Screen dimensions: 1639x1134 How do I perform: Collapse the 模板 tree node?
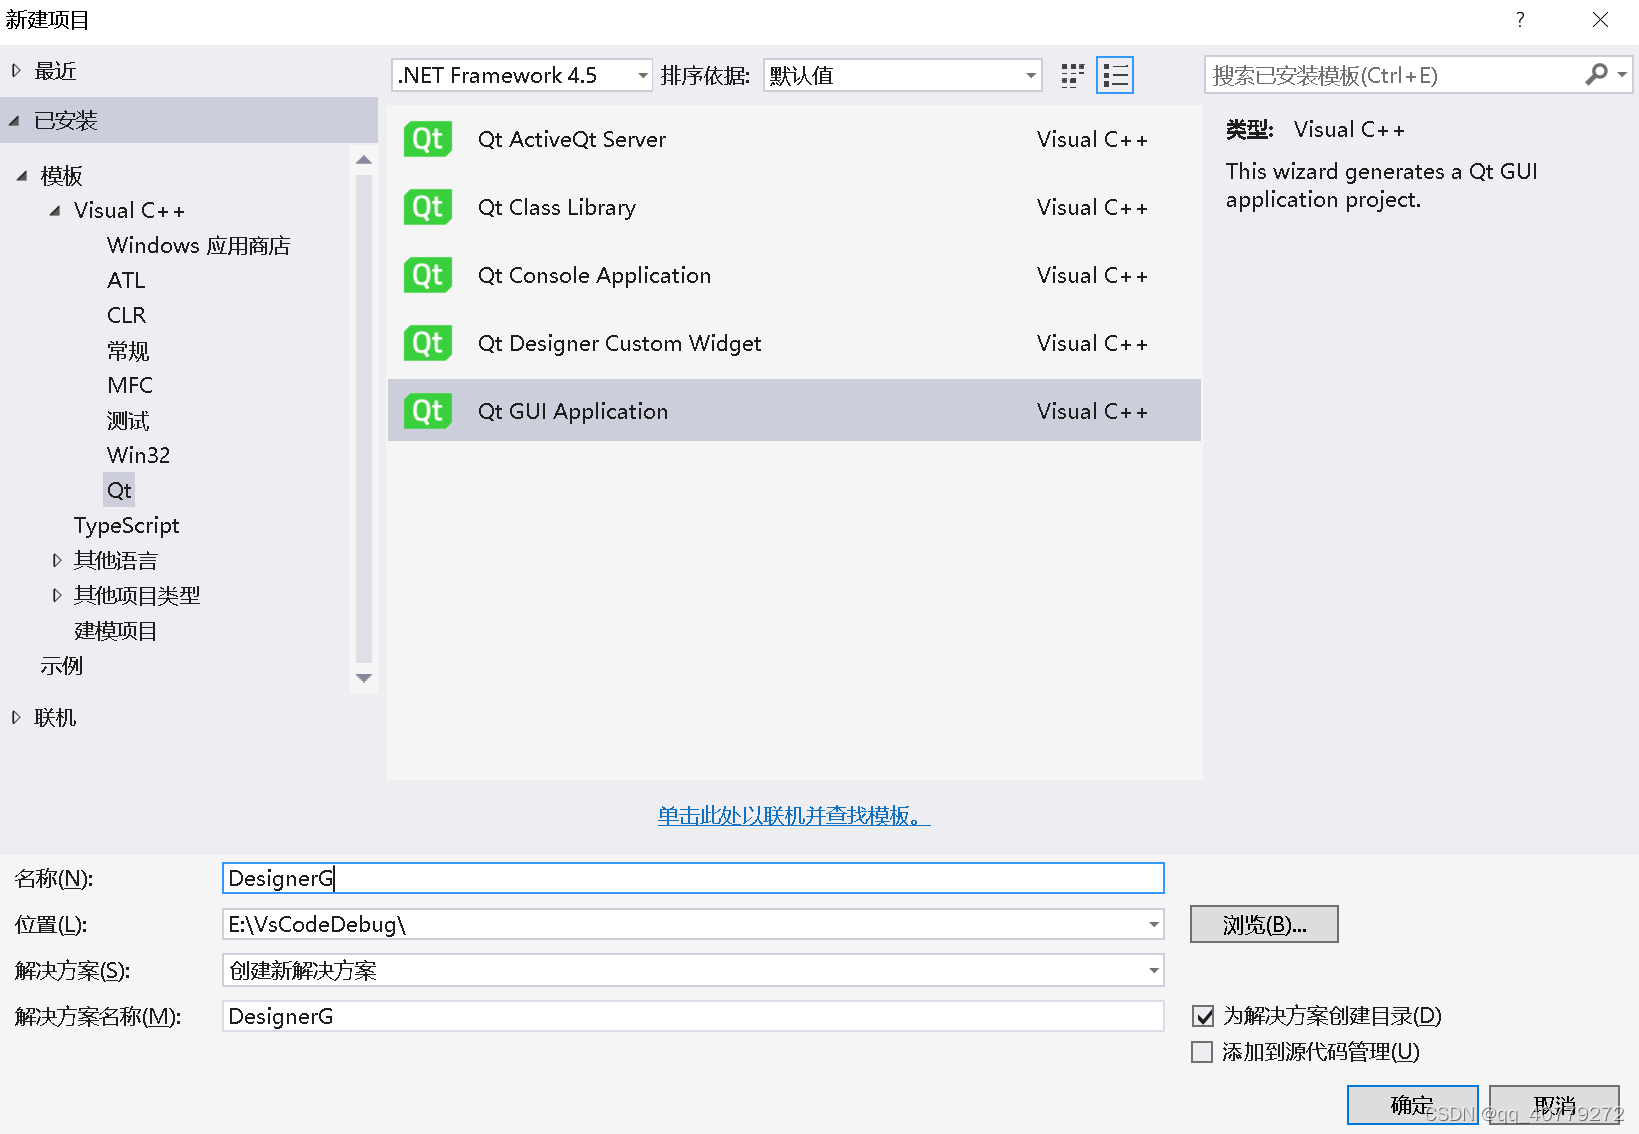(x=22, y=176)
